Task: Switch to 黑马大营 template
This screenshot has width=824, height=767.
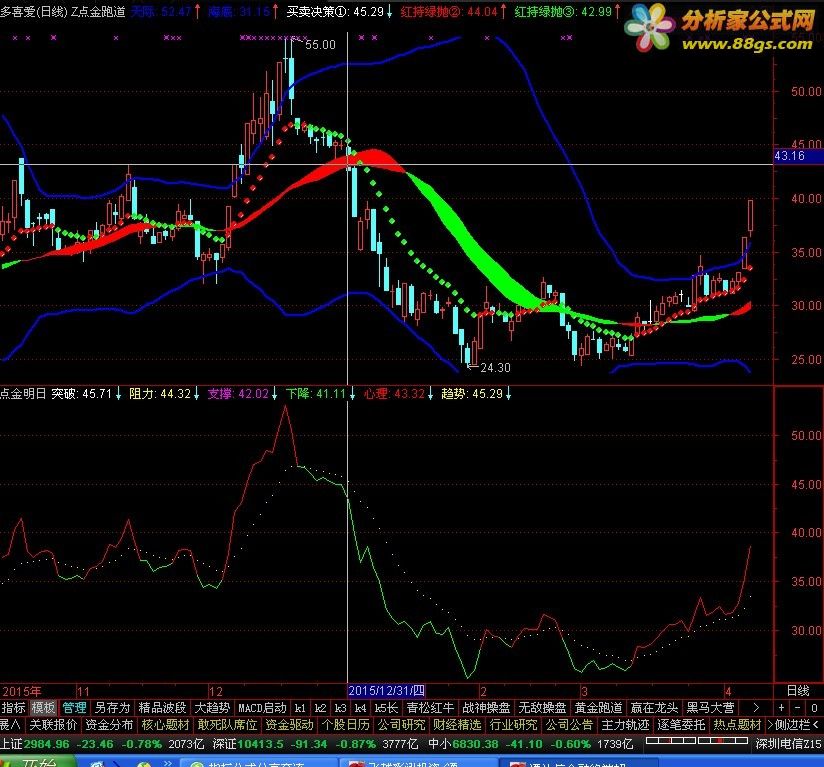Action: (x=710, y=708)
